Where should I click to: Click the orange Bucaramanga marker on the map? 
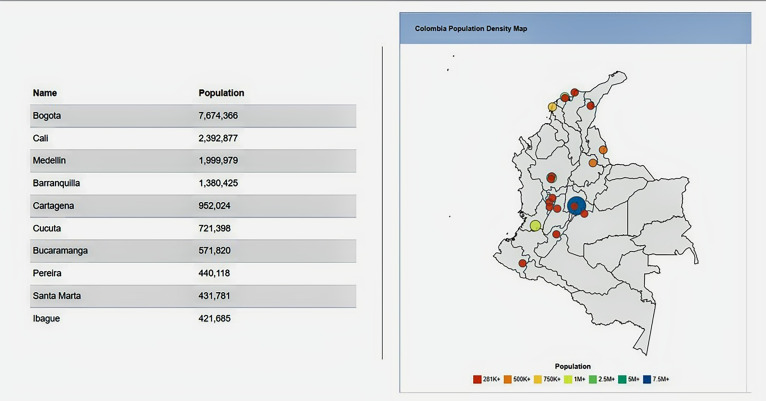593,162
